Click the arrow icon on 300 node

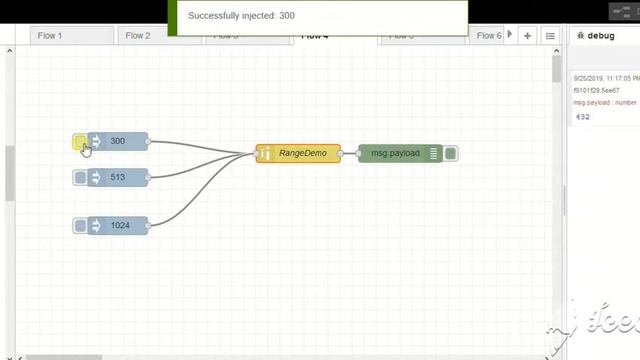coord(96,142)
